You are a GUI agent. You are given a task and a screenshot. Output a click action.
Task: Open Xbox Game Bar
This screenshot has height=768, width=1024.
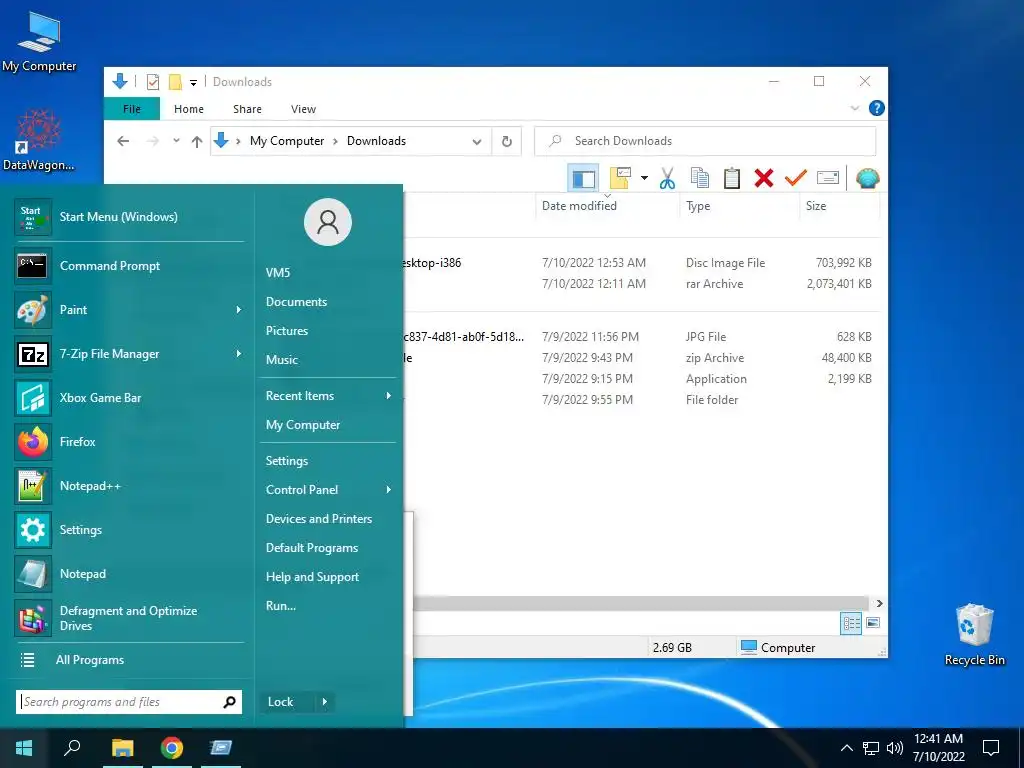coord(129,398)
